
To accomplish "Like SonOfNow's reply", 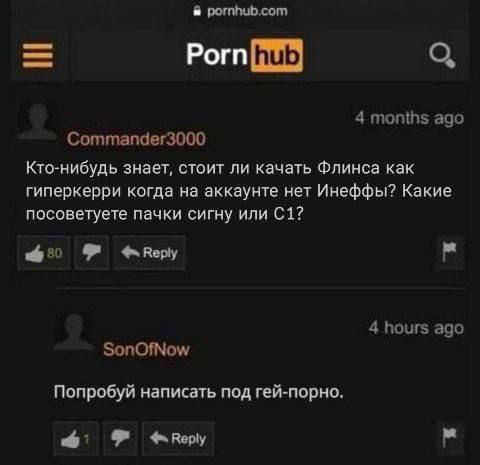I will coord(76,439).
